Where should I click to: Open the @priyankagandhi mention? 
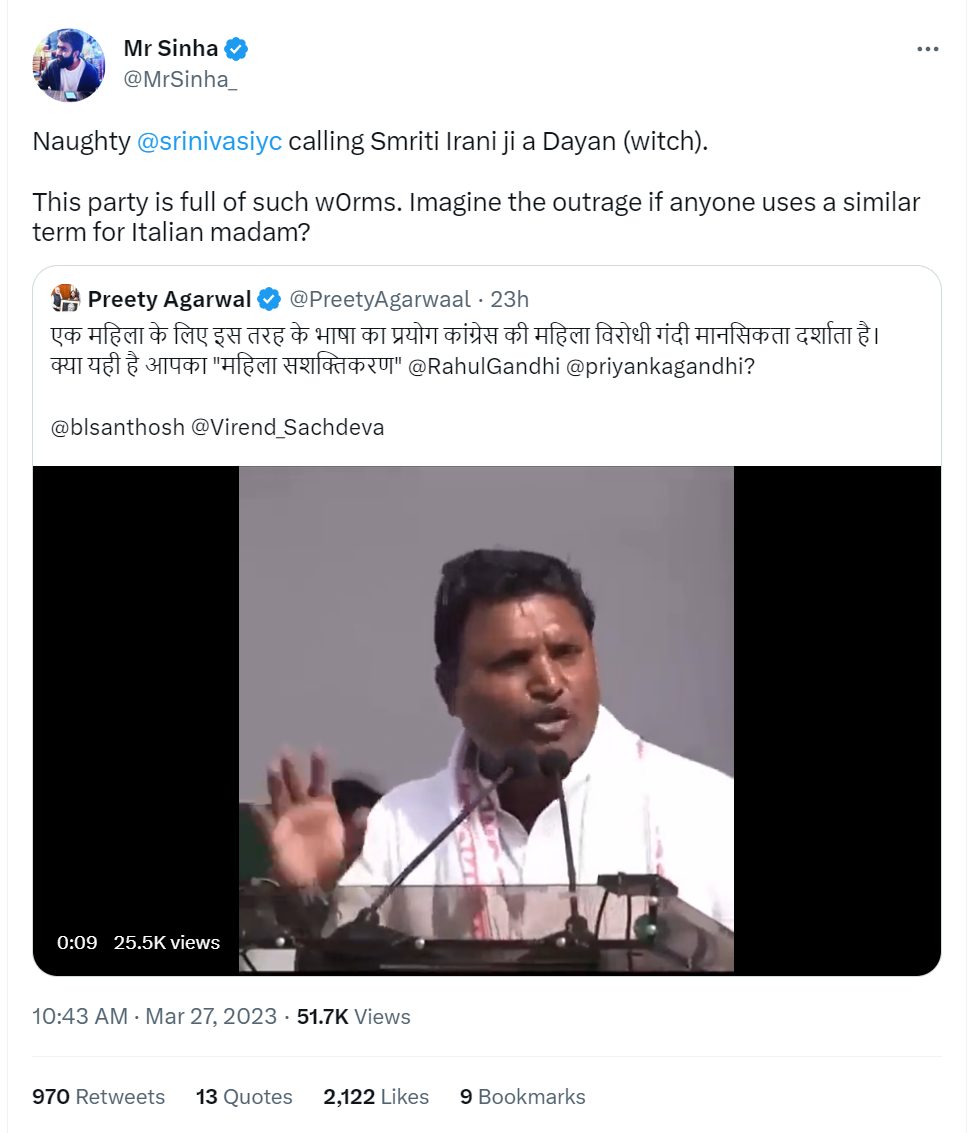[660, 366]
